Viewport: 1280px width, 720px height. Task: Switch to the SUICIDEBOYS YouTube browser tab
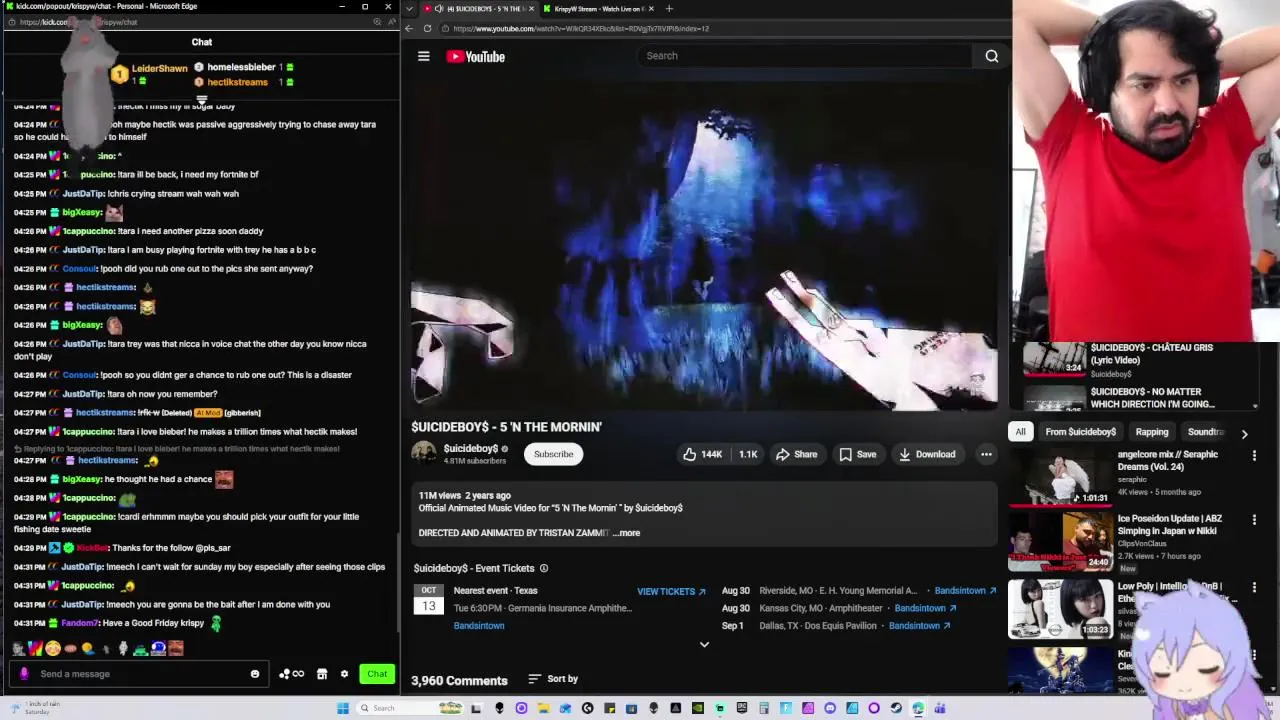[x=478, y=9]
